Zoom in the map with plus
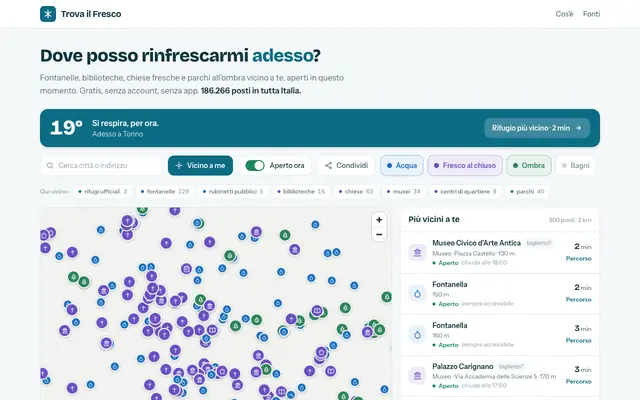Image resolution: width=640 pixels, height=400 pixels. pos(379,220)
